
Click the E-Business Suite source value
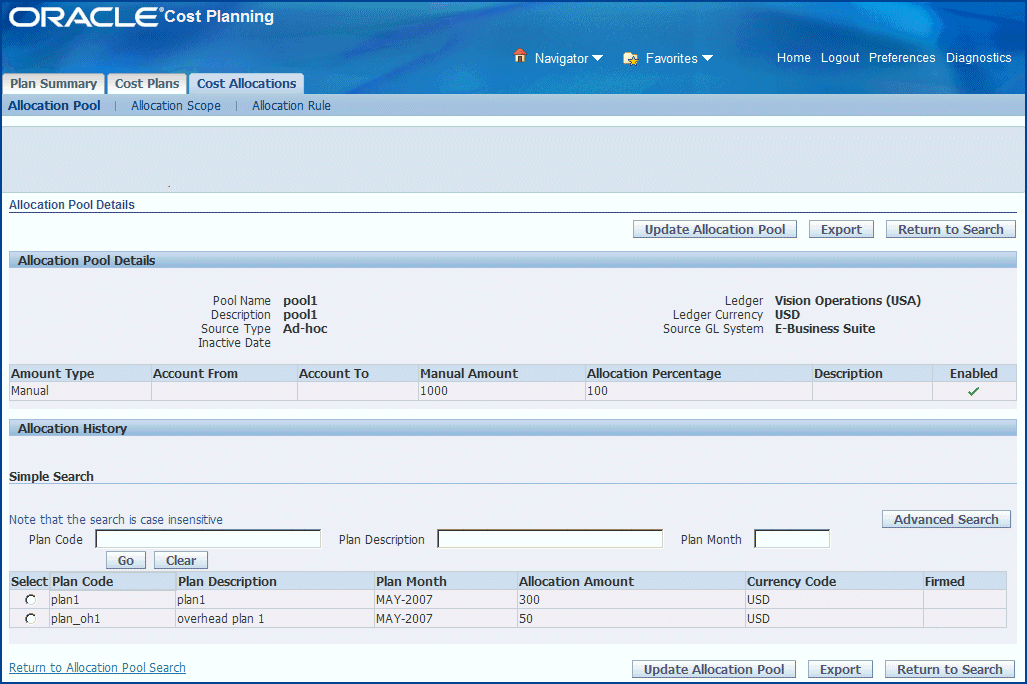pos(825,329)
